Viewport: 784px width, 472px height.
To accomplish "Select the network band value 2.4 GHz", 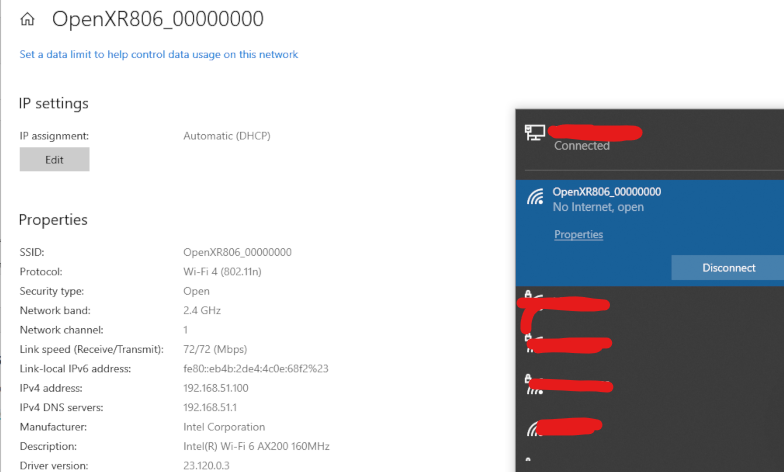I will 202,310.
